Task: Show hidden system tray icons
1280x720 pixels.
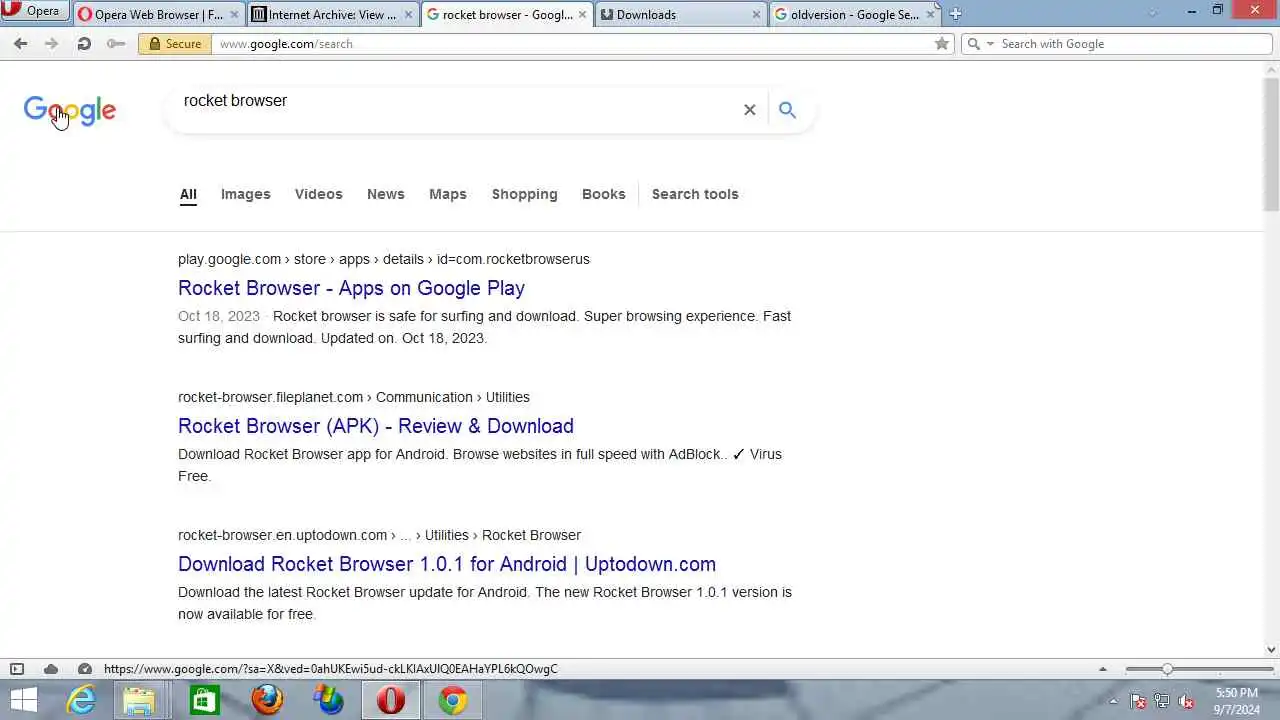Action: [x=1113, y=701]
